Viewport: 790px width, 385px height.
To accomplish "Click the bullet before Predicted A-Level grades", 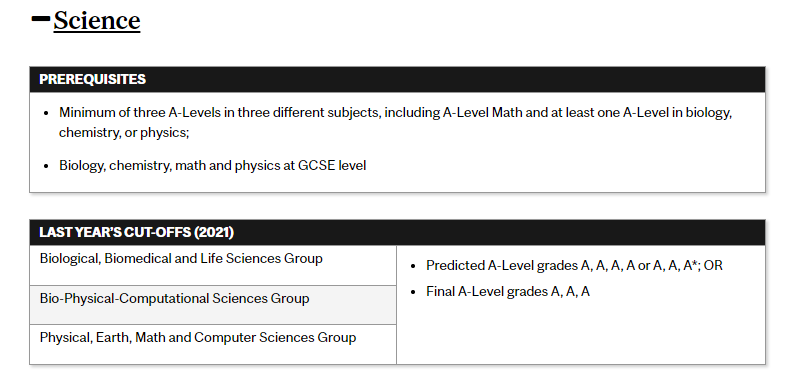I will click(413, 266).
